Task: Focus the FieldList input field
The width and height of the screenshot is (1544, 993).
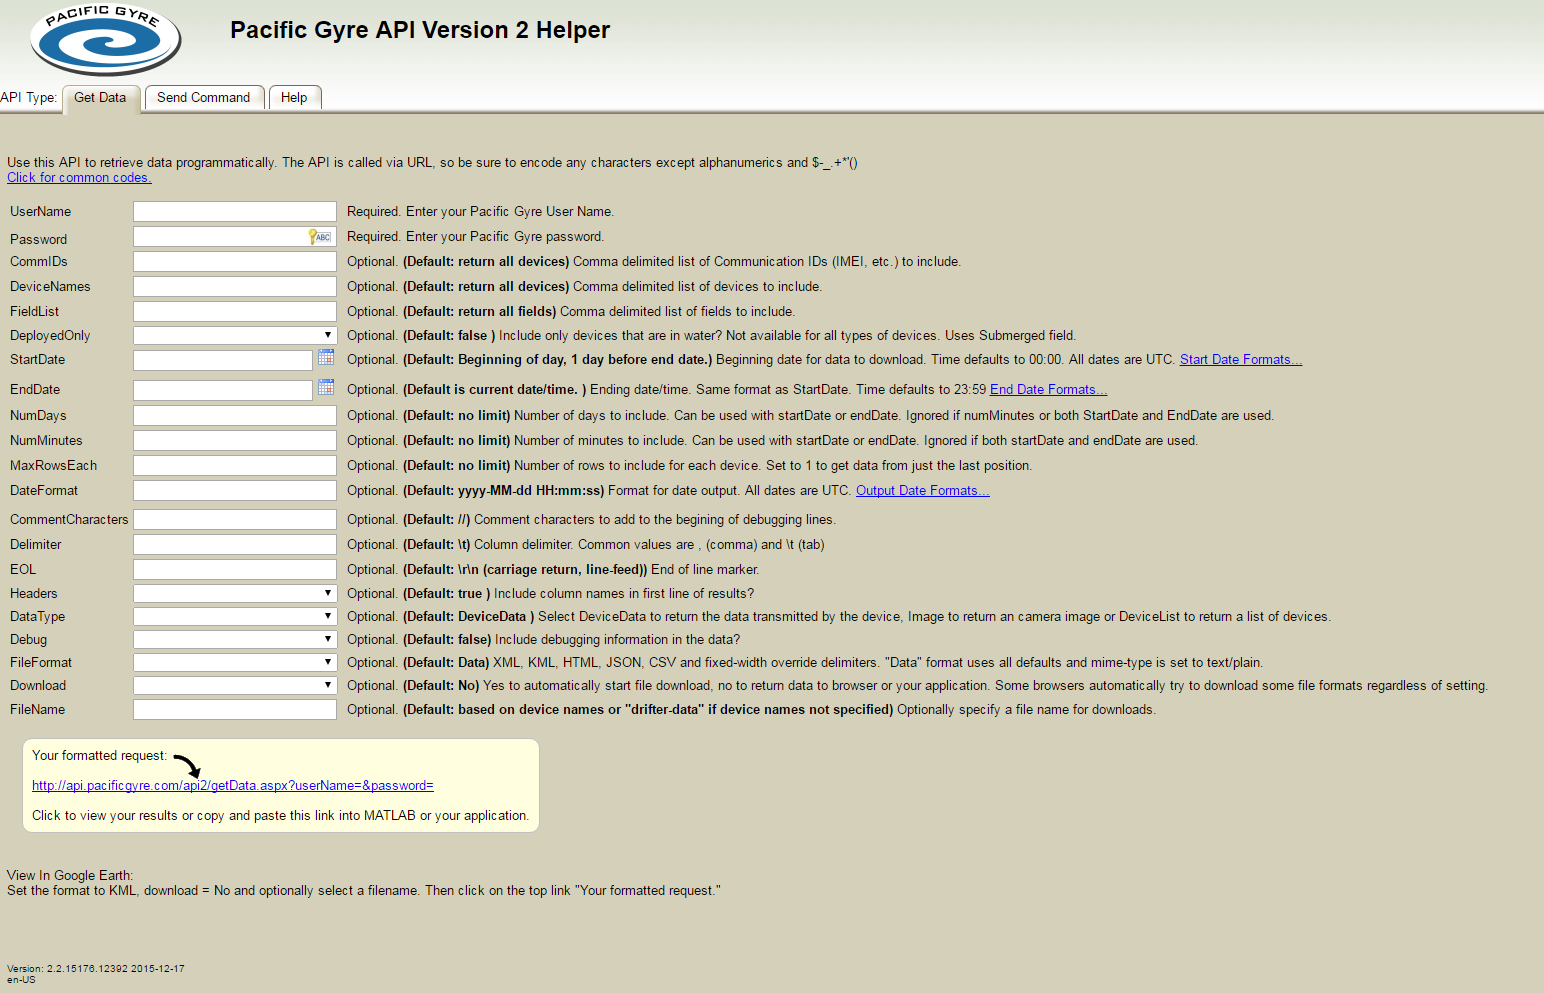Action: (x=235, y=311)
